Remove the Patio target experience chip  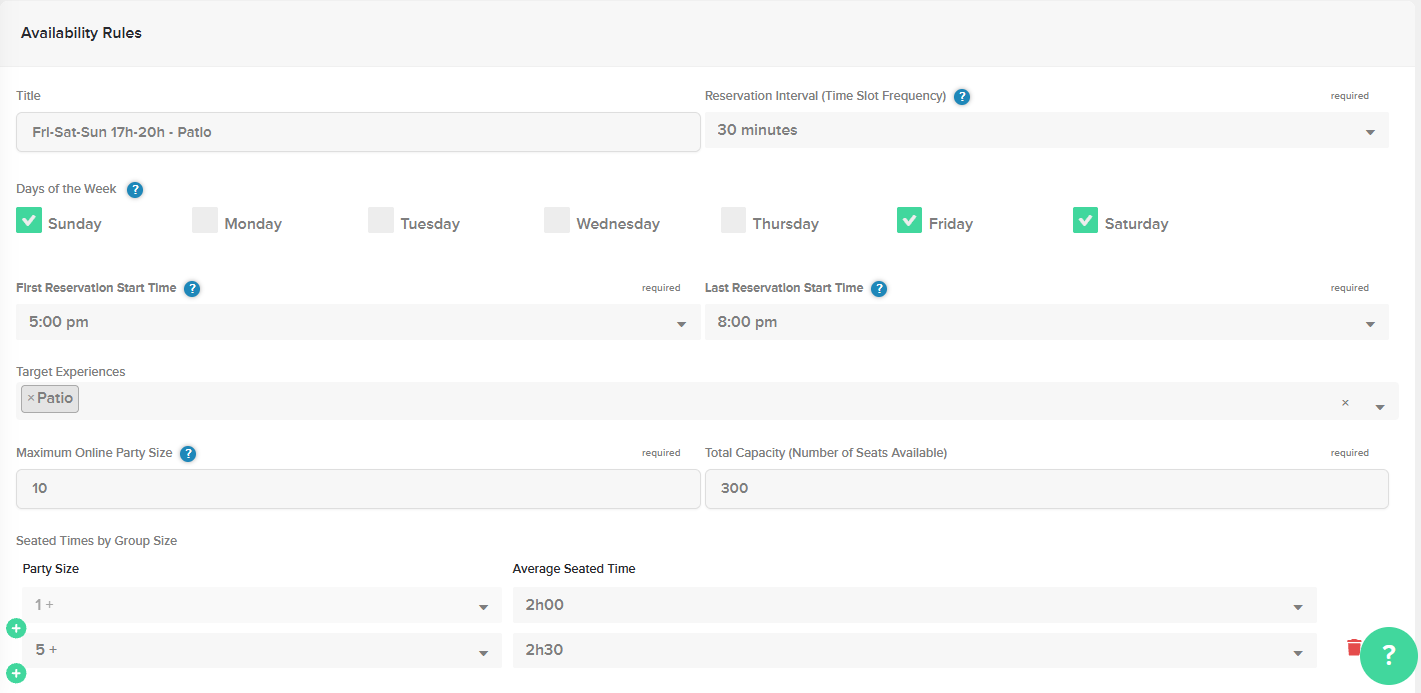pyautogui.click(x=31, y=398)
